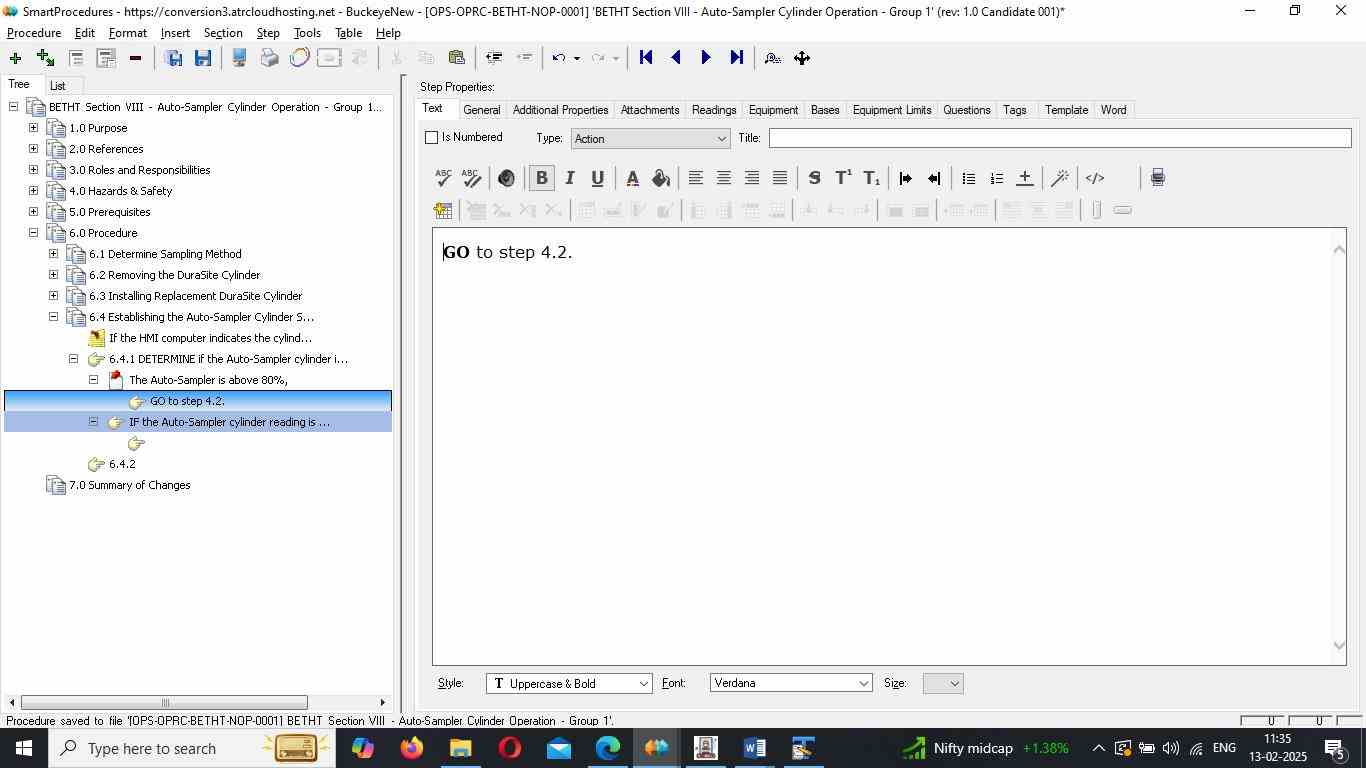The image size is (1366, 768).
Task: Click the red minus remove step icon
Action: (x=135, y=58)
